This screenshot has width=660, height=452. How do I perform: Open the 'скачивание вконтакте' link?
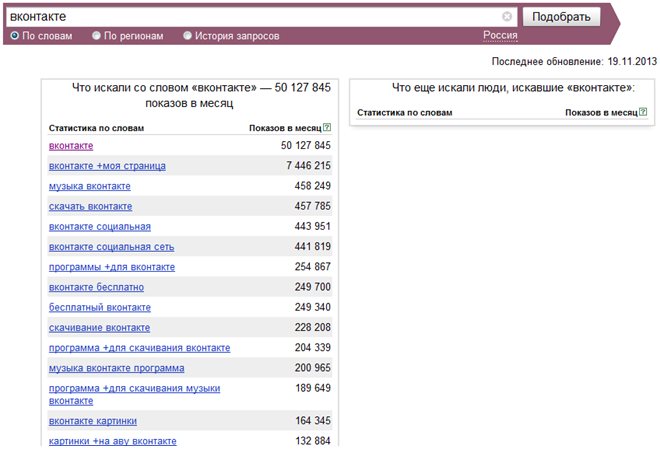click(x=99, y=327)
